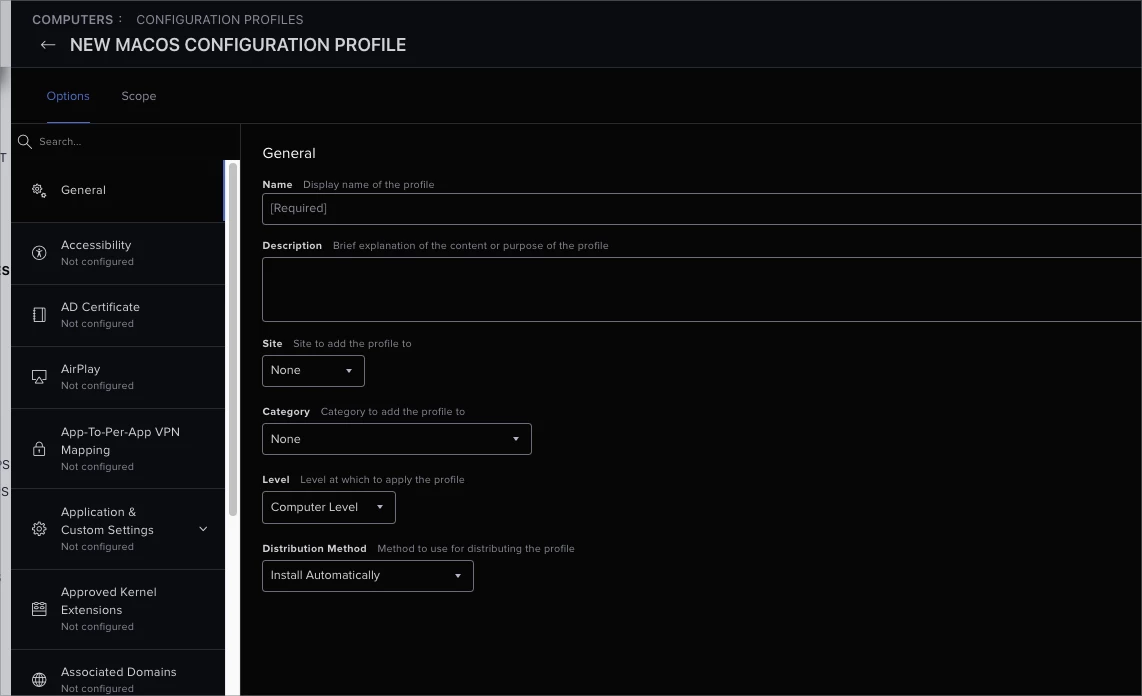Click the General section heading
The height and width of the screenshot is (696, 1142).
(288, 153)
